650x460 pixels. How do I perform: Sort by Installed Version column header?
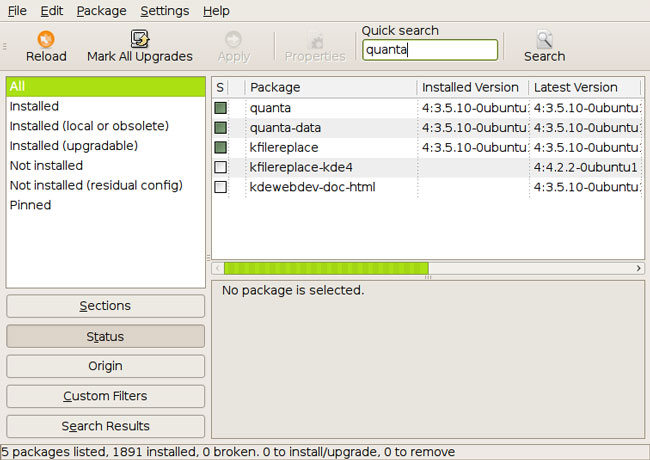click(x=473, y=87)
